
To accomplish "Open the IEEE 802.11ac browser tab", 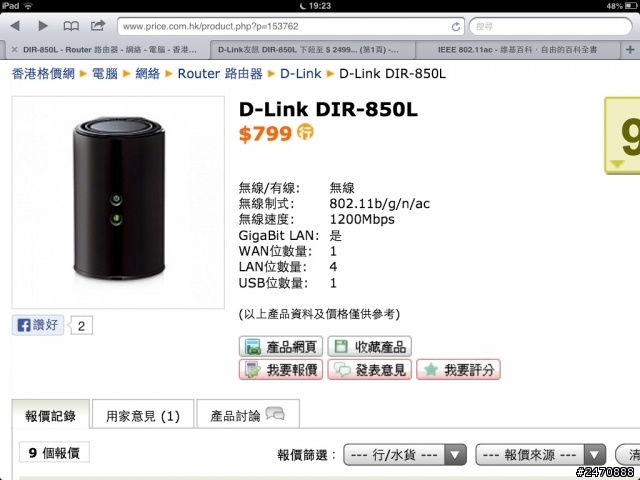I will click(x=517, y=50).
